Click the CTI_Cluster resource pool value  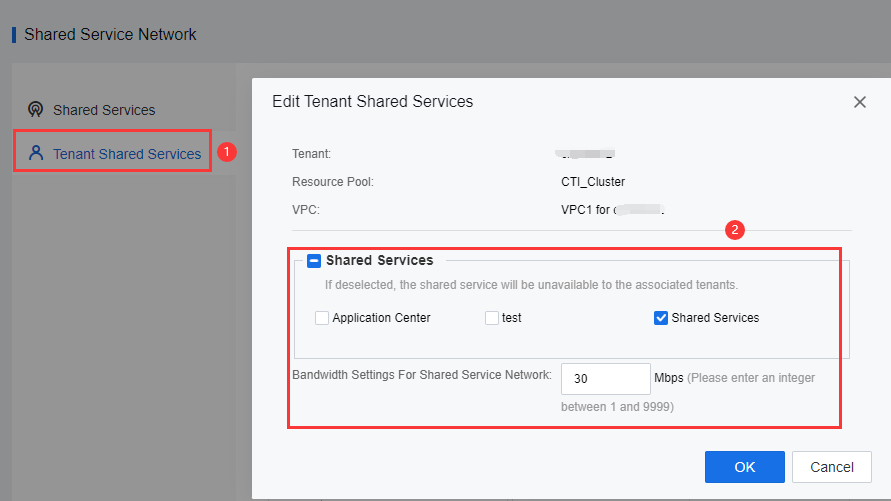coord(593,182)
